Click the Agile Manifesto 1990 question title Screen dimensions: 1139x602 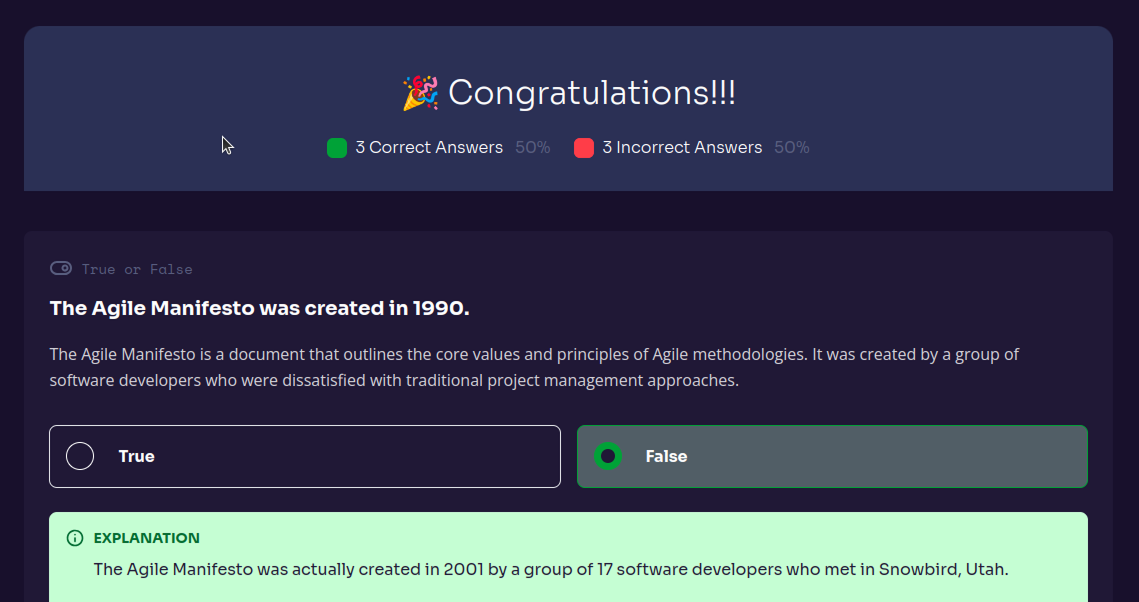(x=259, y=308)
